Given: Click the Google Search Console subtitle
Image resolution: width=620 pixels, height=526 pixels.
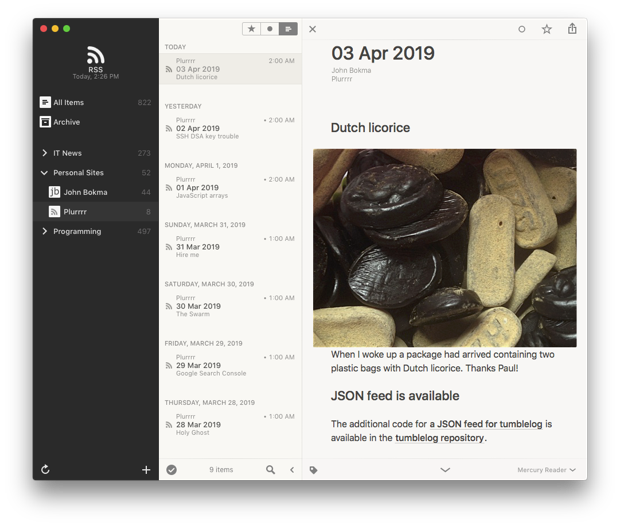Looking at the screenshot, I should coord(211,373).
